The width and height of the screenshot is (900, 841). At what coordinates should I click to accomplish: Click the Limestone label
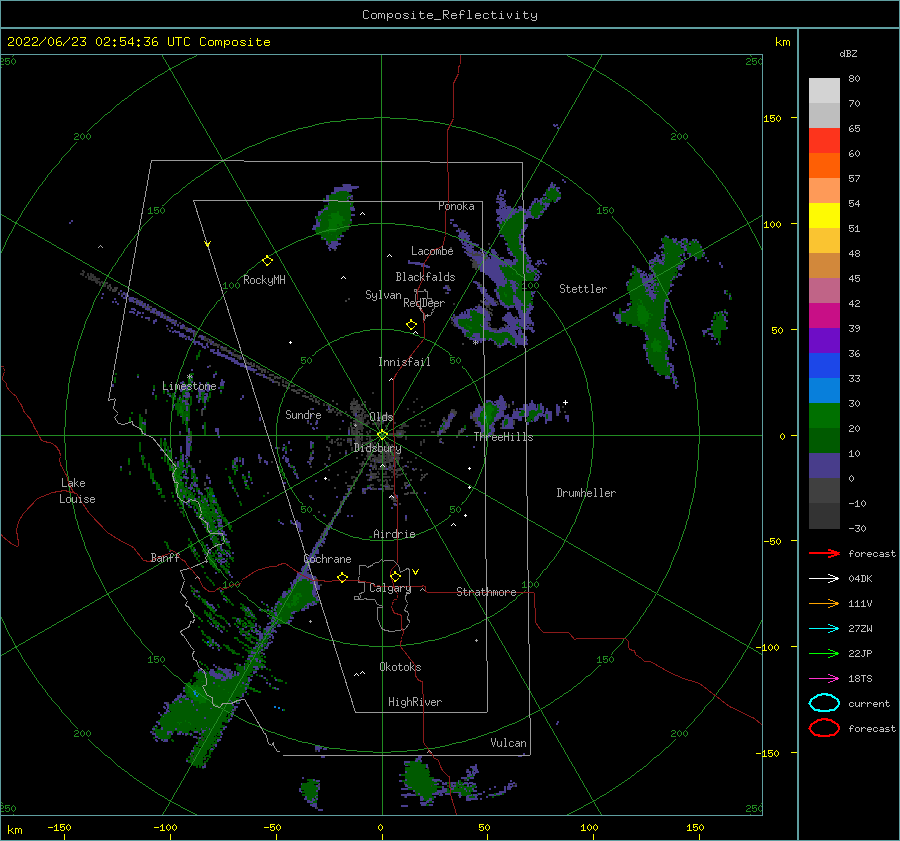tap(189, 386)
